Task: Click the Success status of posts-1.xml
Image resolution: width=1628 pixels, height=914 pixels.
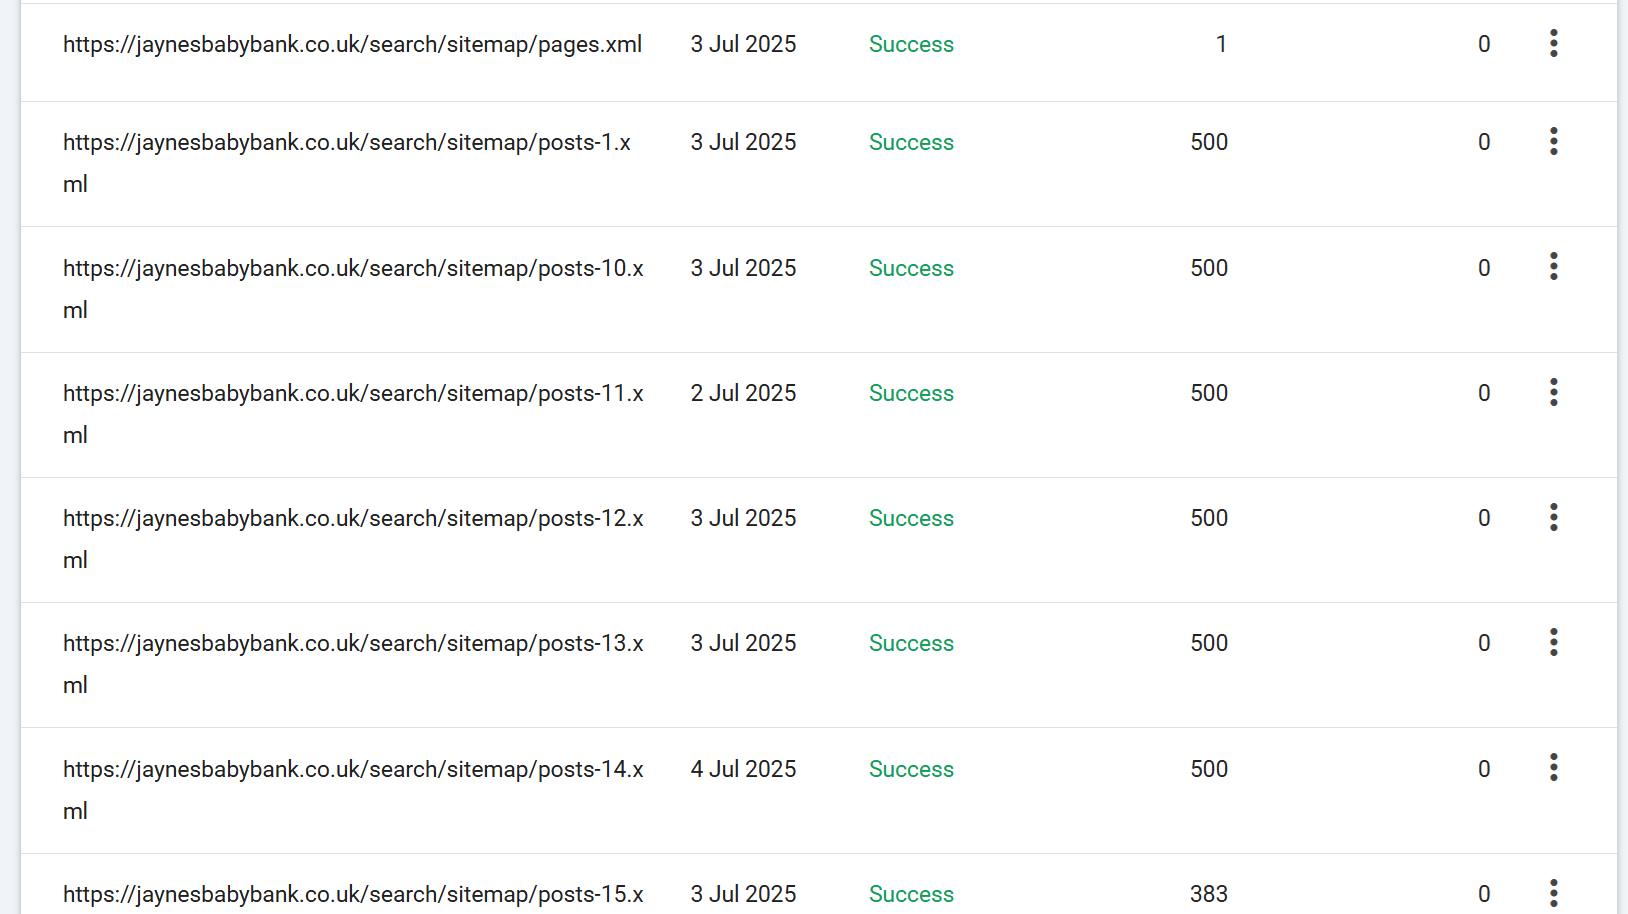Action: 911,142
